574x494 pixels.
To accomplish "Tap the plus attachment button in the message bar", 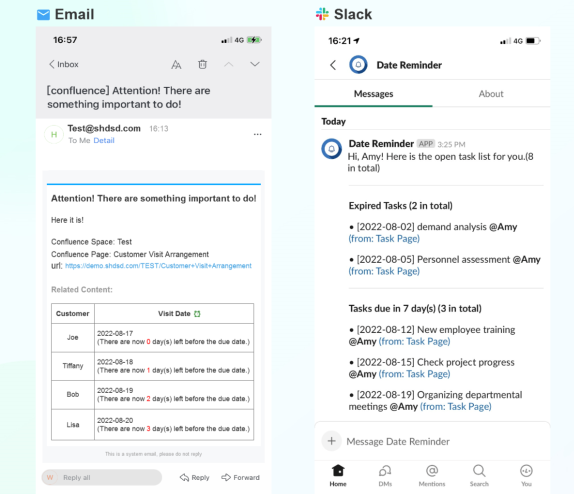I will tap(332, 441).
